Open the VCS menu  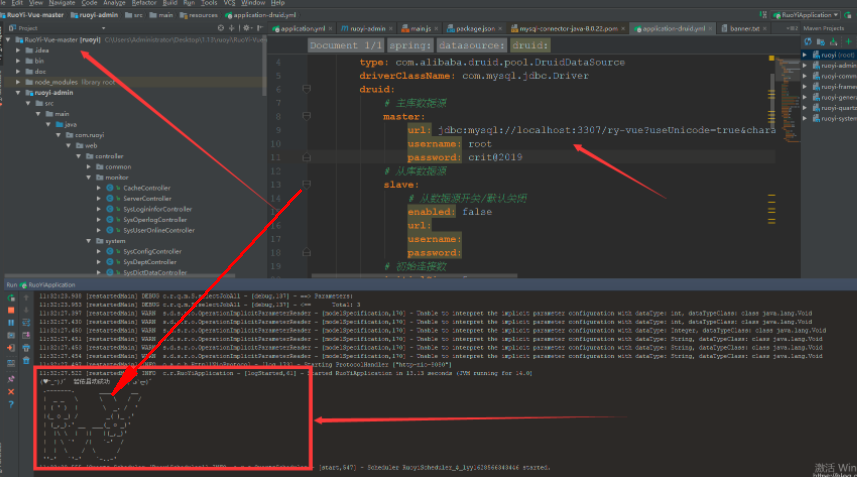pos(229,3)
